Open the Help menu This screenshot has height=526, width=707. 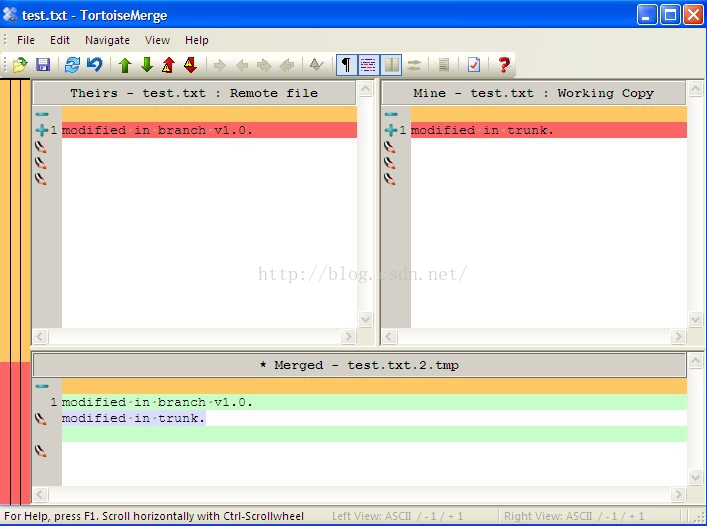(197, 40)
